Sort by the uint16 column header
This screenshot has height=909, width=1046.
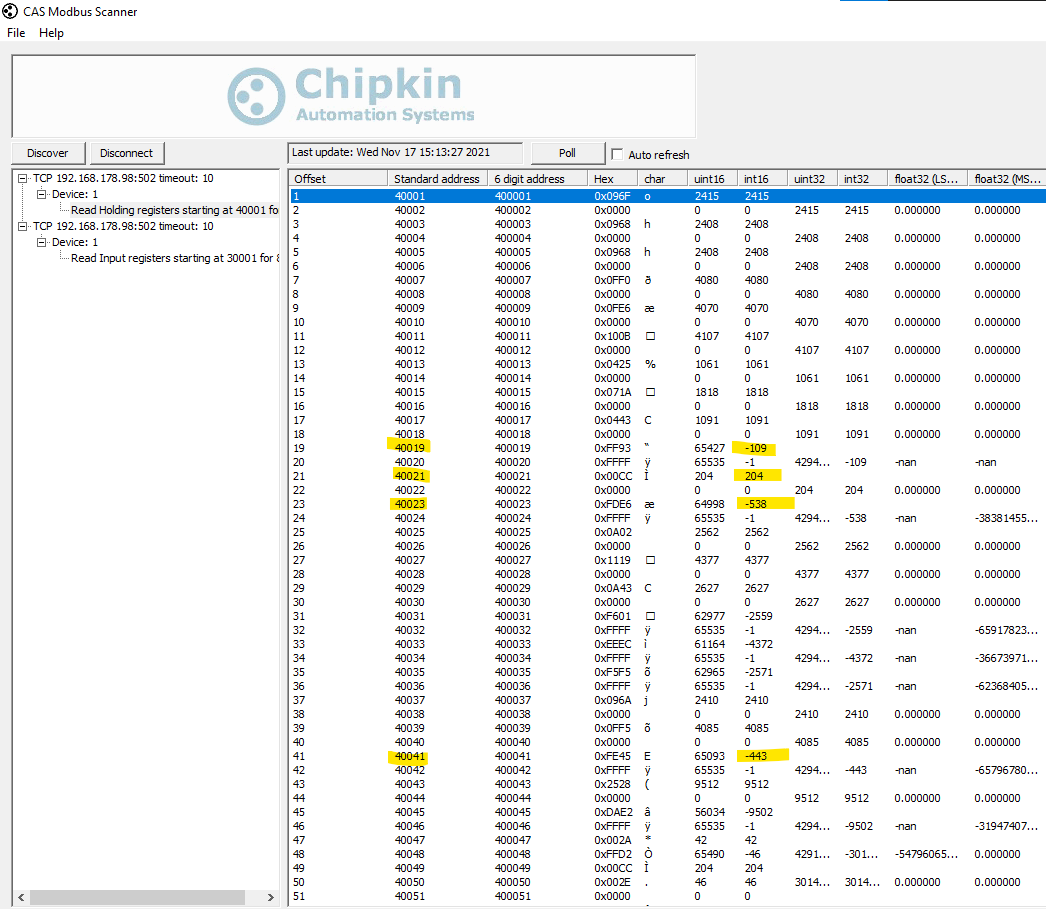click(712, 179)
